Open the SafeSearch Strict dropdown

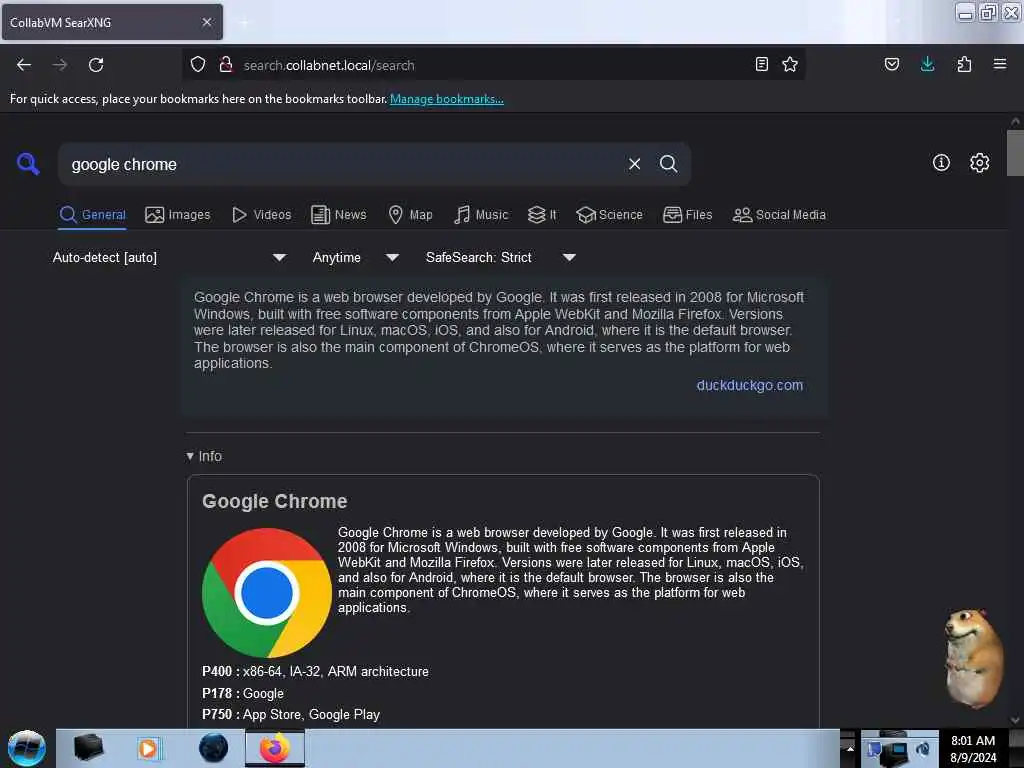tap(500, 257)
